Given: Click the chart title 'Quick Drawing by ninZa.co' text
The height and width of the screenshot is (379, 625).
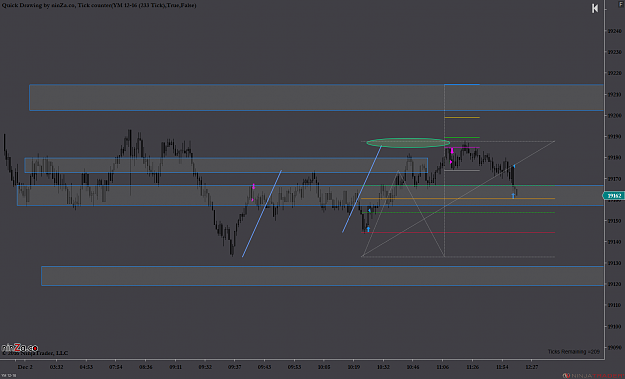Looking at the screenshot, I should (x=38, y=6).
